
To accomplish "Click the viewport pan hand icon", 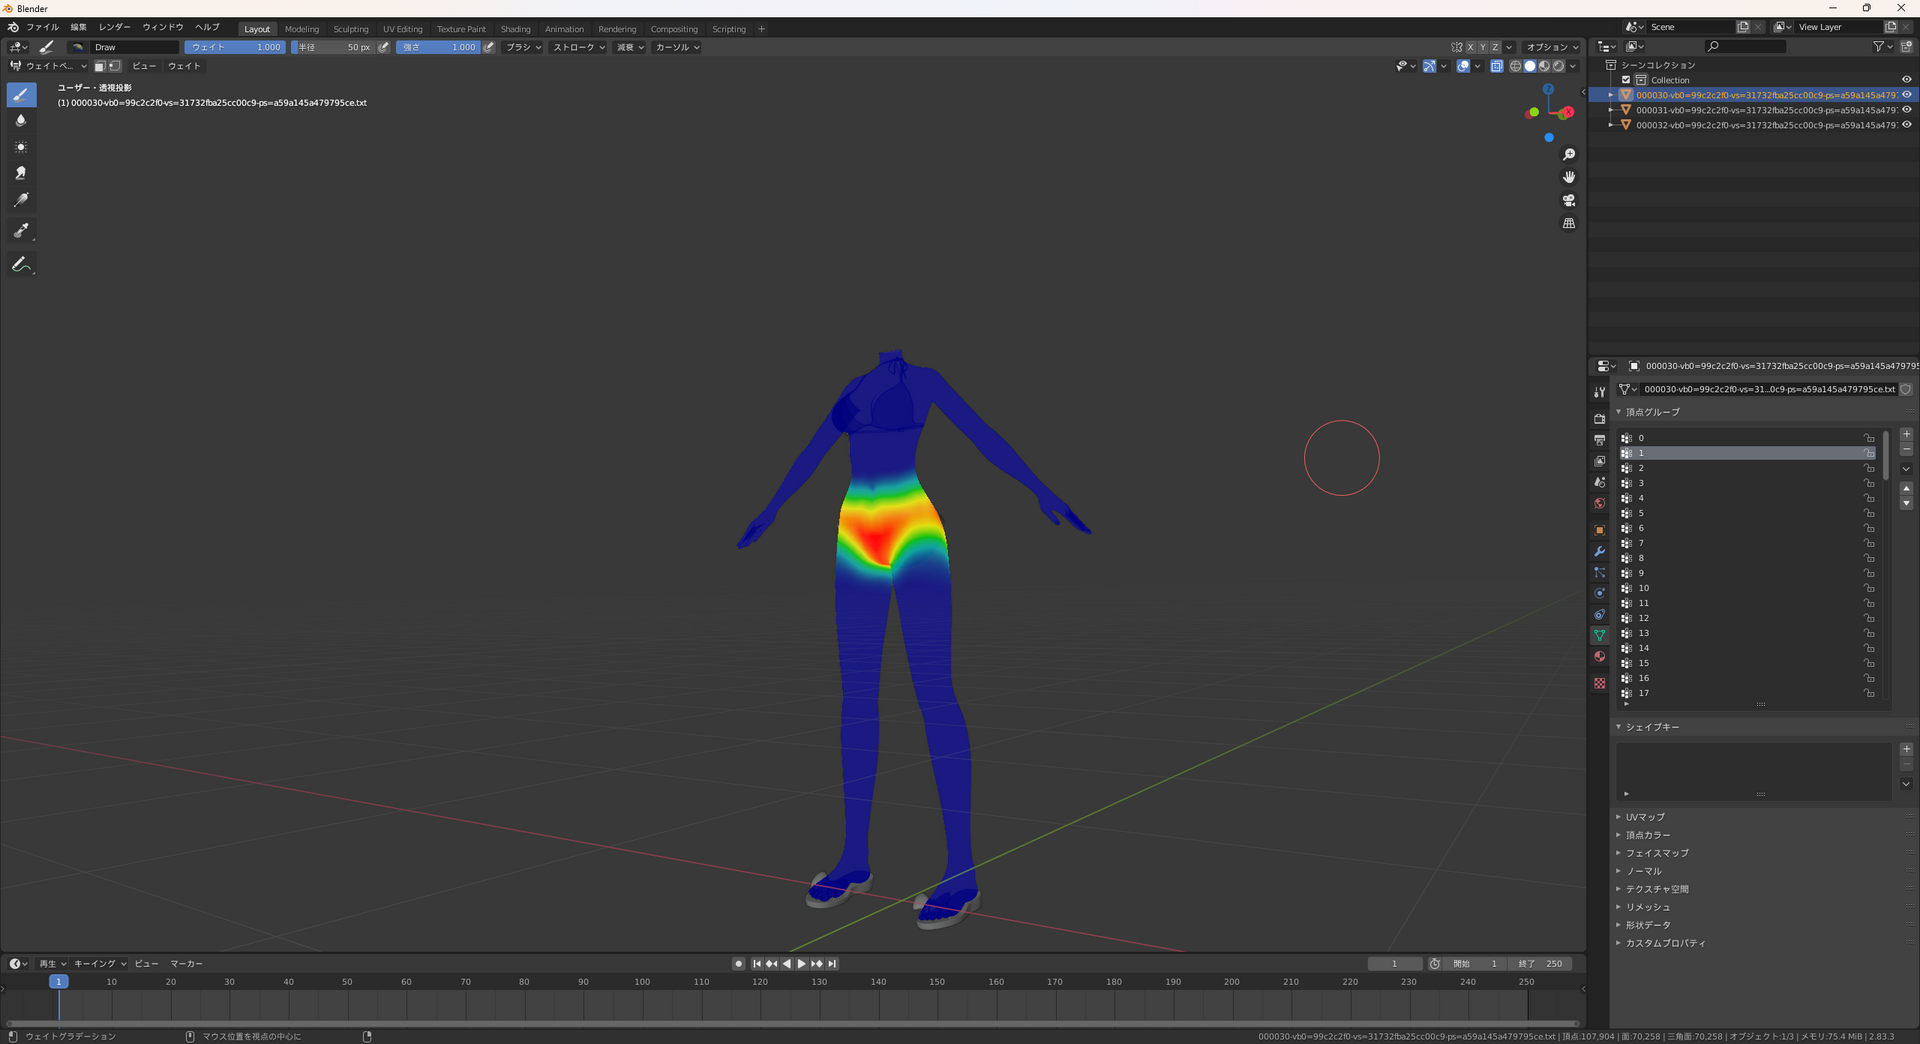I will pos(1569,177).
